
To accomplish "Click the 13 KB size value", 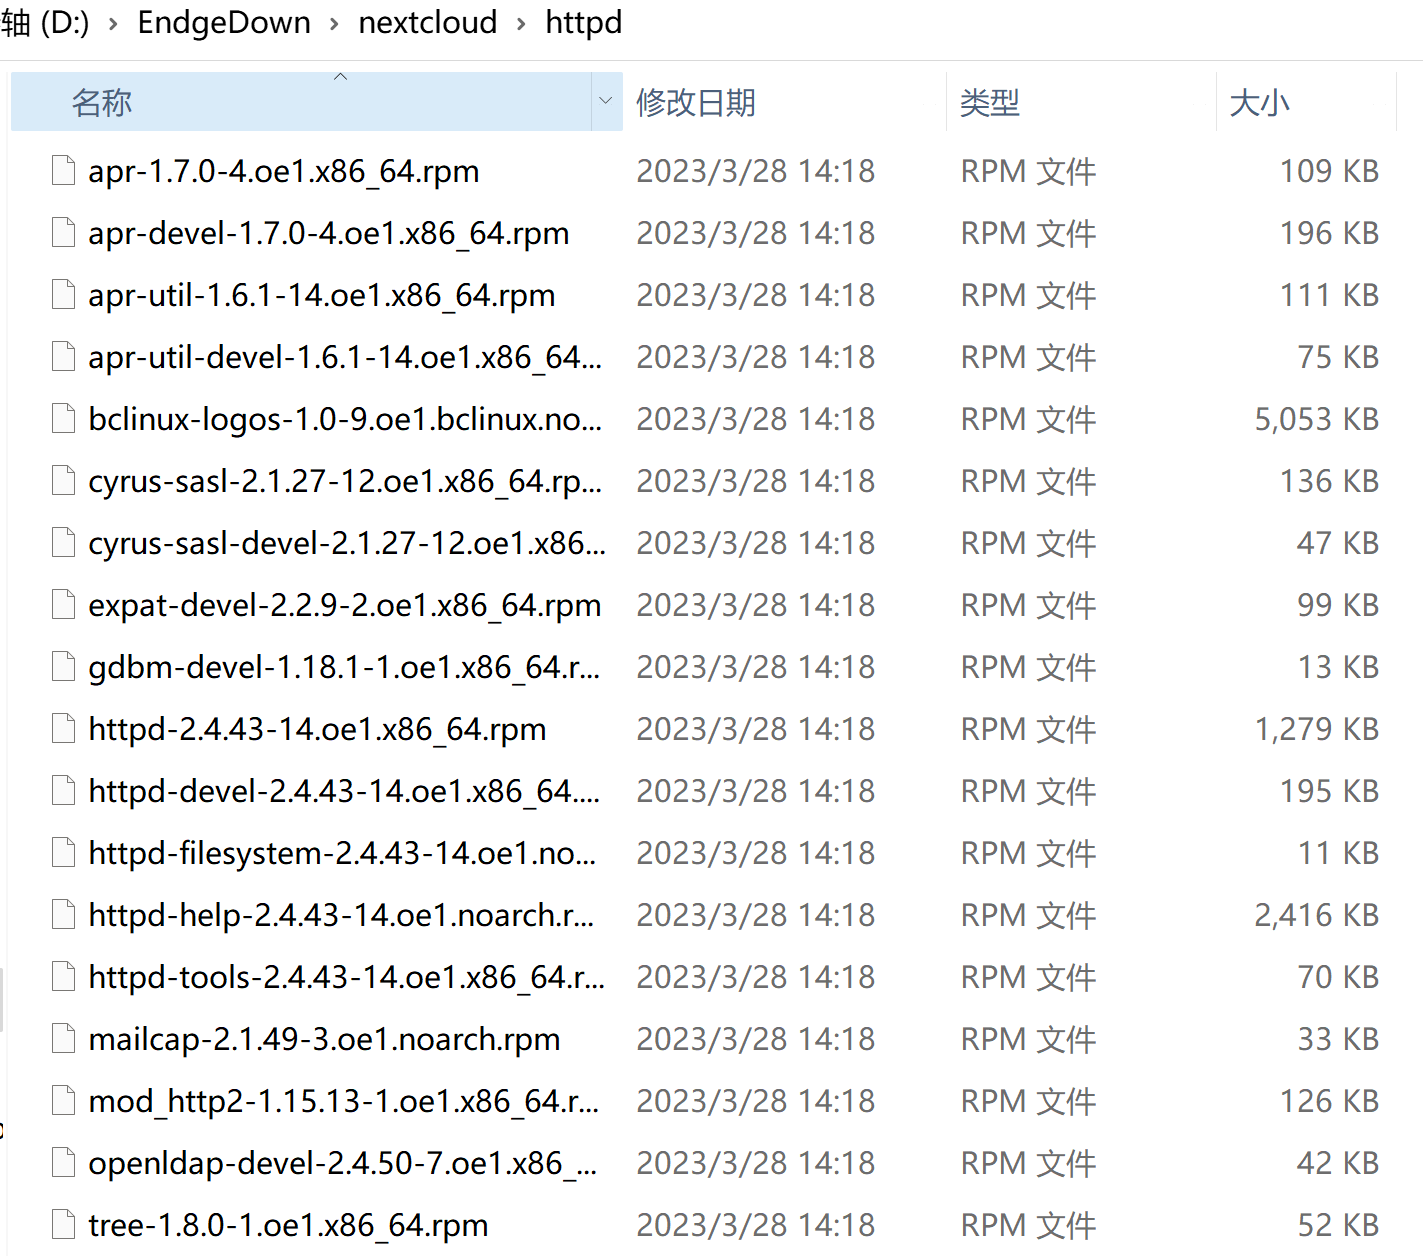I will [x=1338, y=667].
